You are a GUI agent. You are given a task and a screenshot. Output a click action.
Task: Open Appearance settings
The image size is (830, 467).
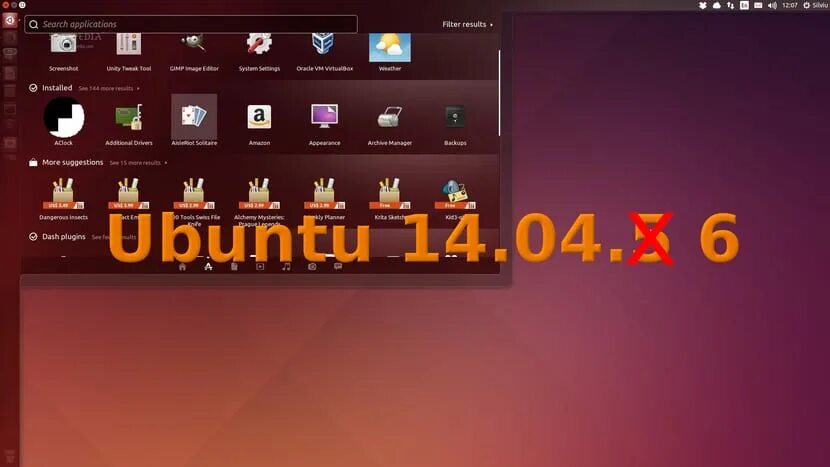click(x=324, y=121)
